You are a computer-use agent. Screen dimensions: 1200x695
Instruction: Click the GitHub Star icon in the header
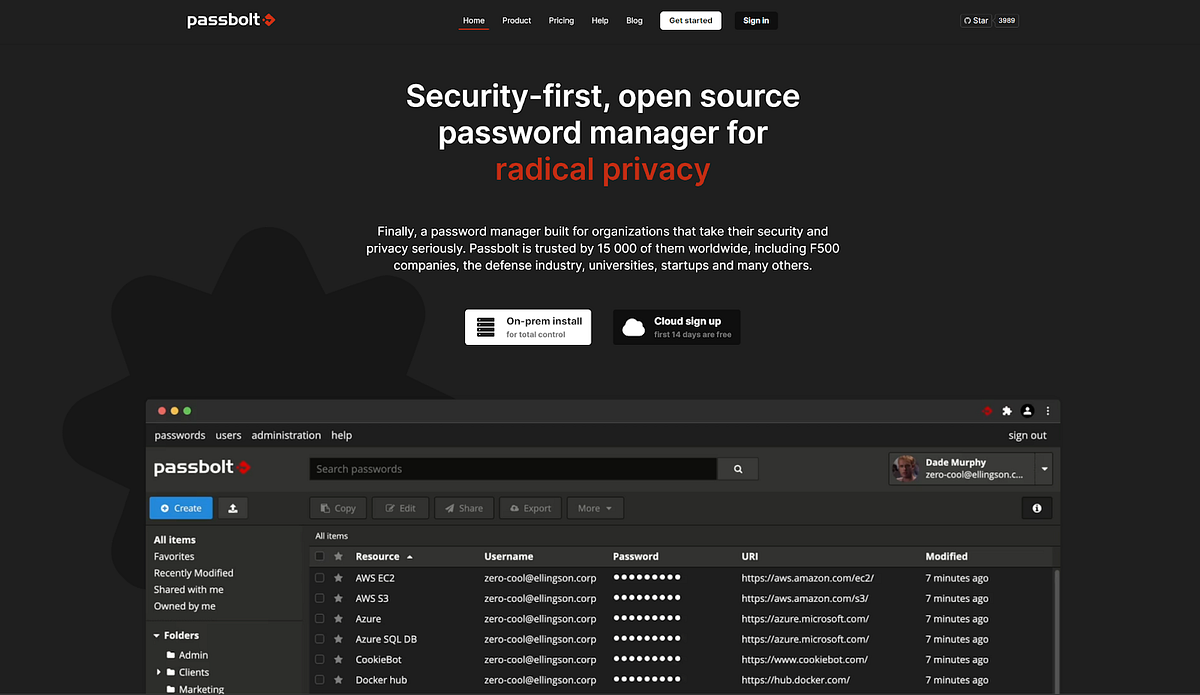pos(968,19)
